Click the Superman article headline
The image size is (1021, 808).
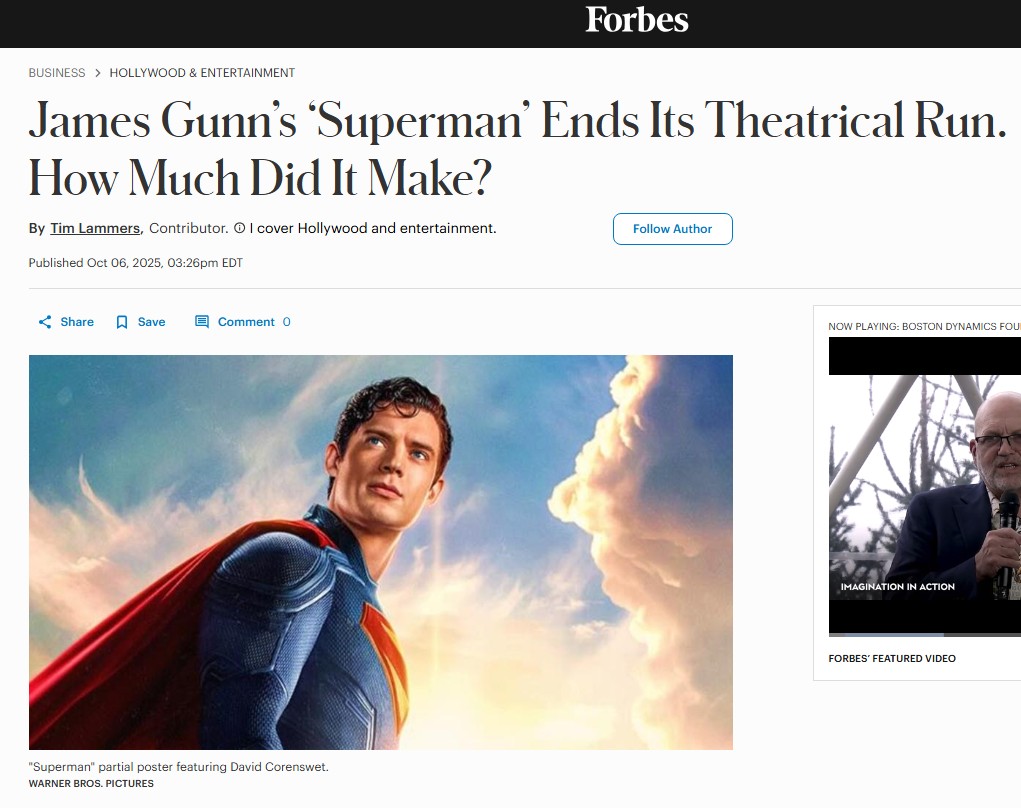point(518,148)
